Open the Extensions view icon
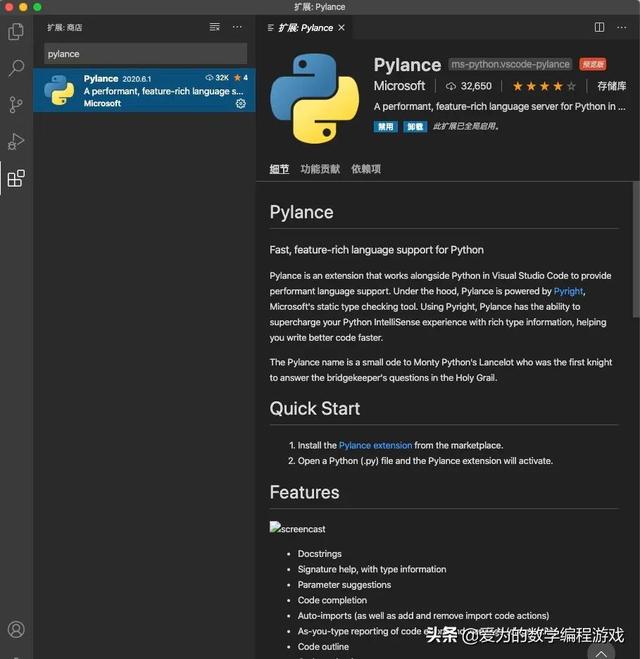This screenshot has height=659, width=640. [x=16, y=178]
